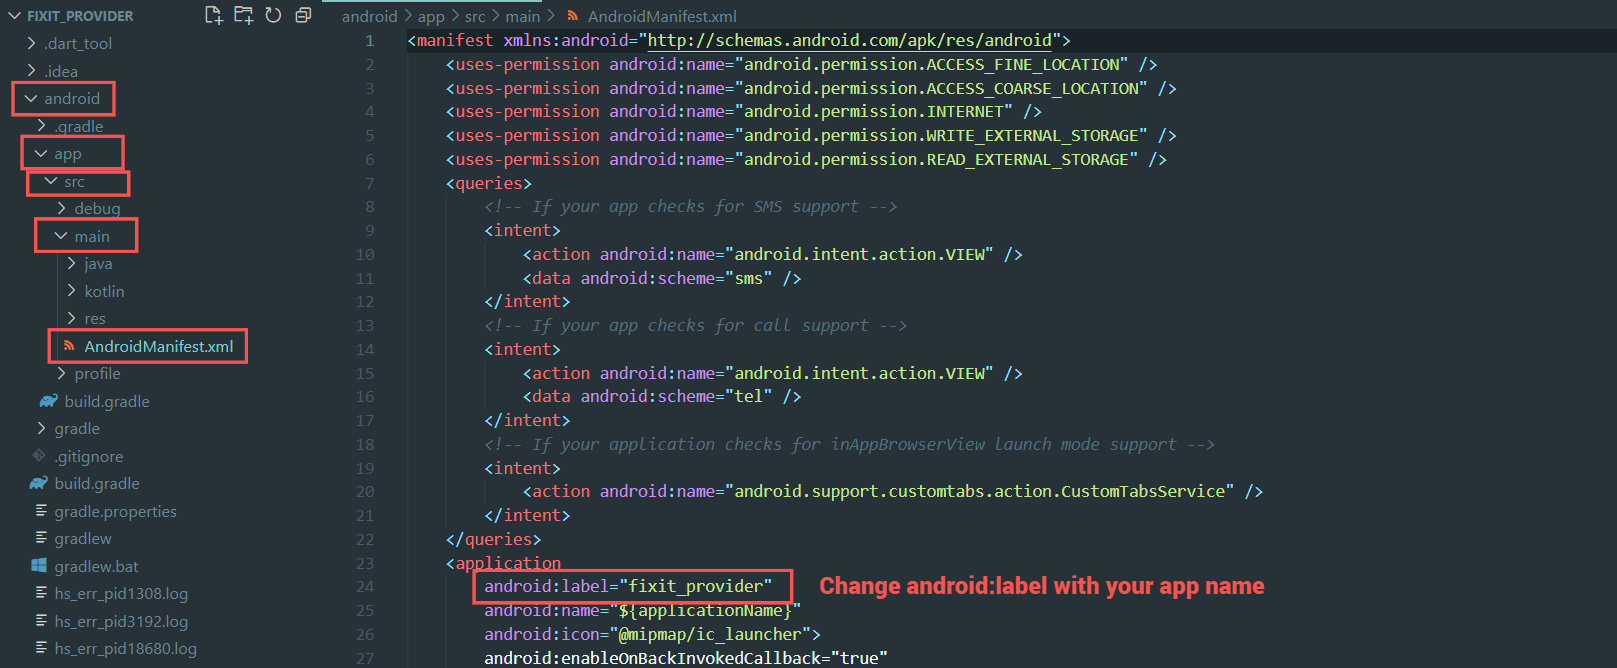Click the Windows icon next to gradlew.bat
The height and width of the screenshot is (668, 1617).
pos(39,566)
